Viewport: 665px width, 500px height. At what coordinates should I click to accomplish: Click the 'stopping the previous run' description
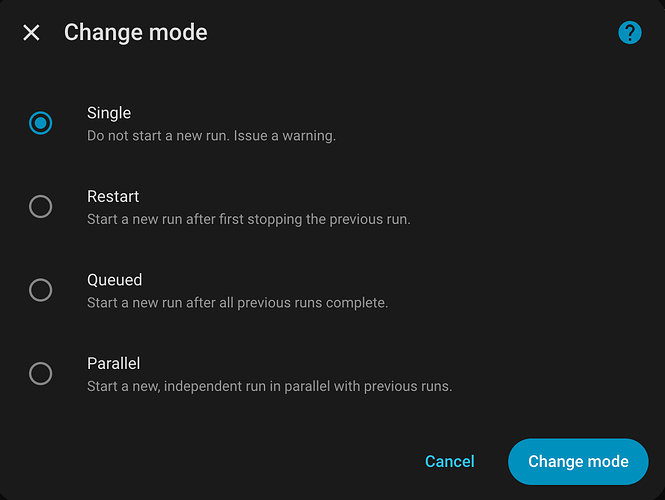click(334, 219)
